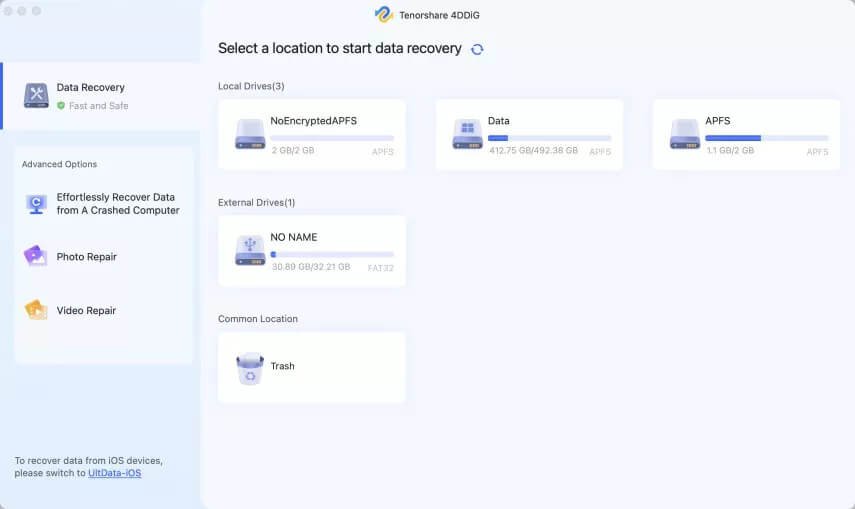Viewport: 855px width, 509px height.
Task: Click the Data drive usage bar
Action: pos(550,138)
